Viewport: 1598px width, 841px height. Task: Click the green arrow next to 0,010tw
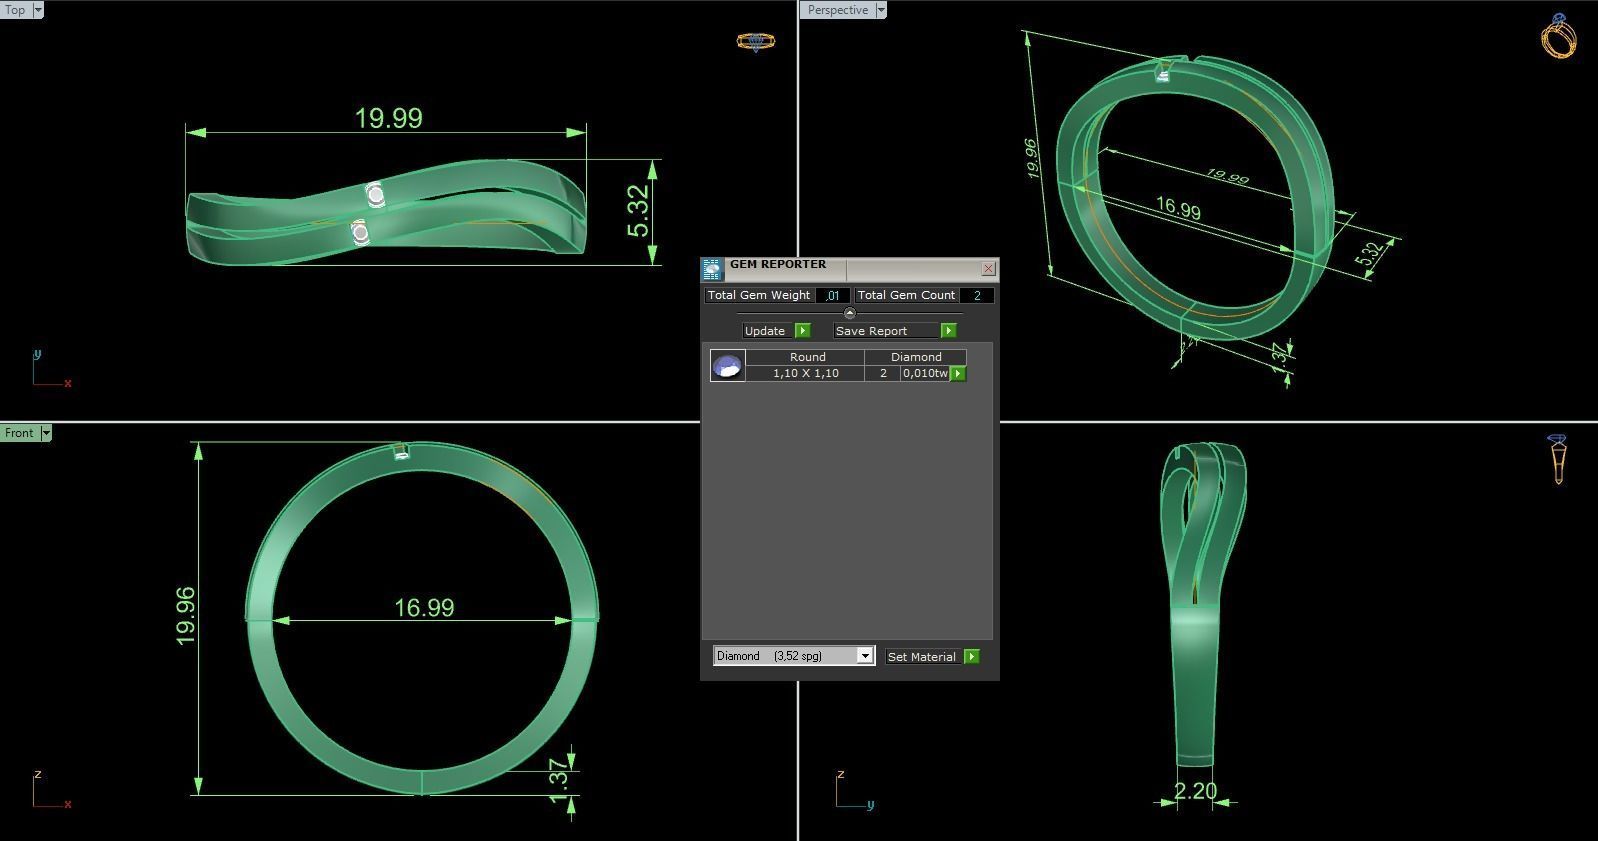[958, 374]
